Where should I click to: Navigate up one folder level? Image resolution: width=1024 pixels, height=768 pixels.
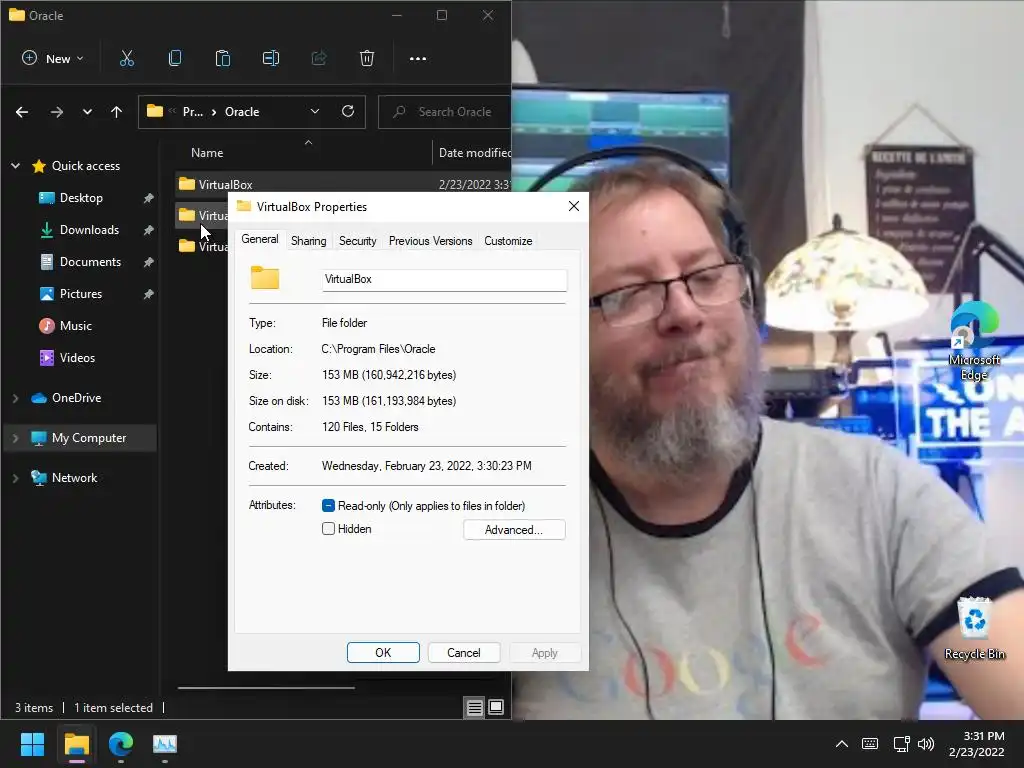pyautogui.click(x=116, y=112)
